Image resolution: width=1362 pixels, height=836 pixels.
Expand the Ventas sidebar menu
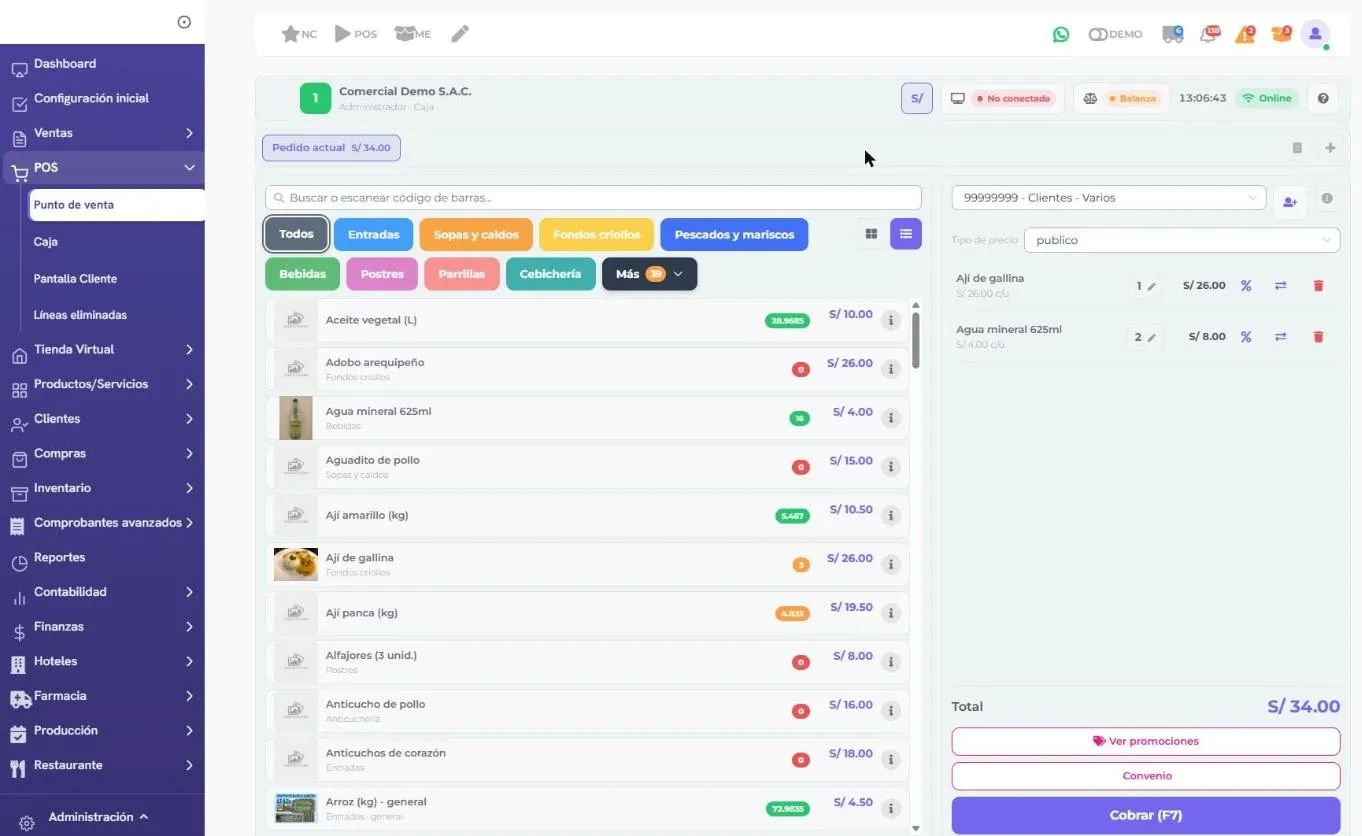click(102, 133)
